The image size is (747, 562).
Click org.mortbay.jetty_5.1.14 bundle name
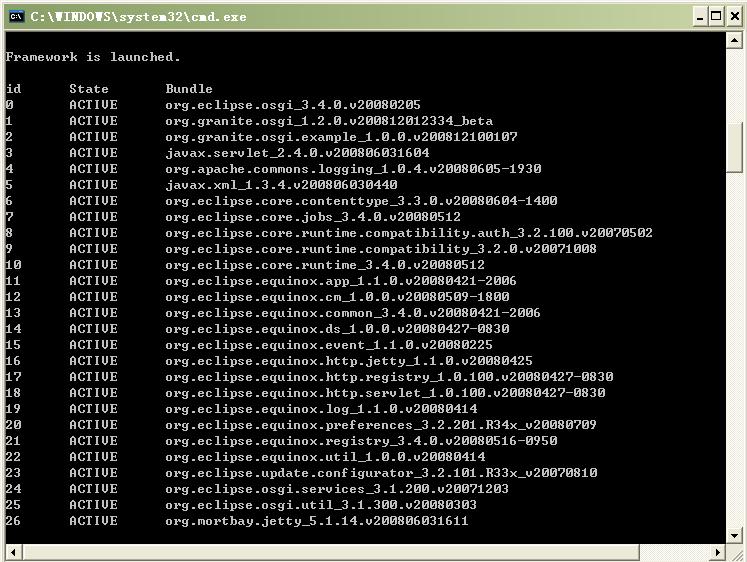[317, 521]
